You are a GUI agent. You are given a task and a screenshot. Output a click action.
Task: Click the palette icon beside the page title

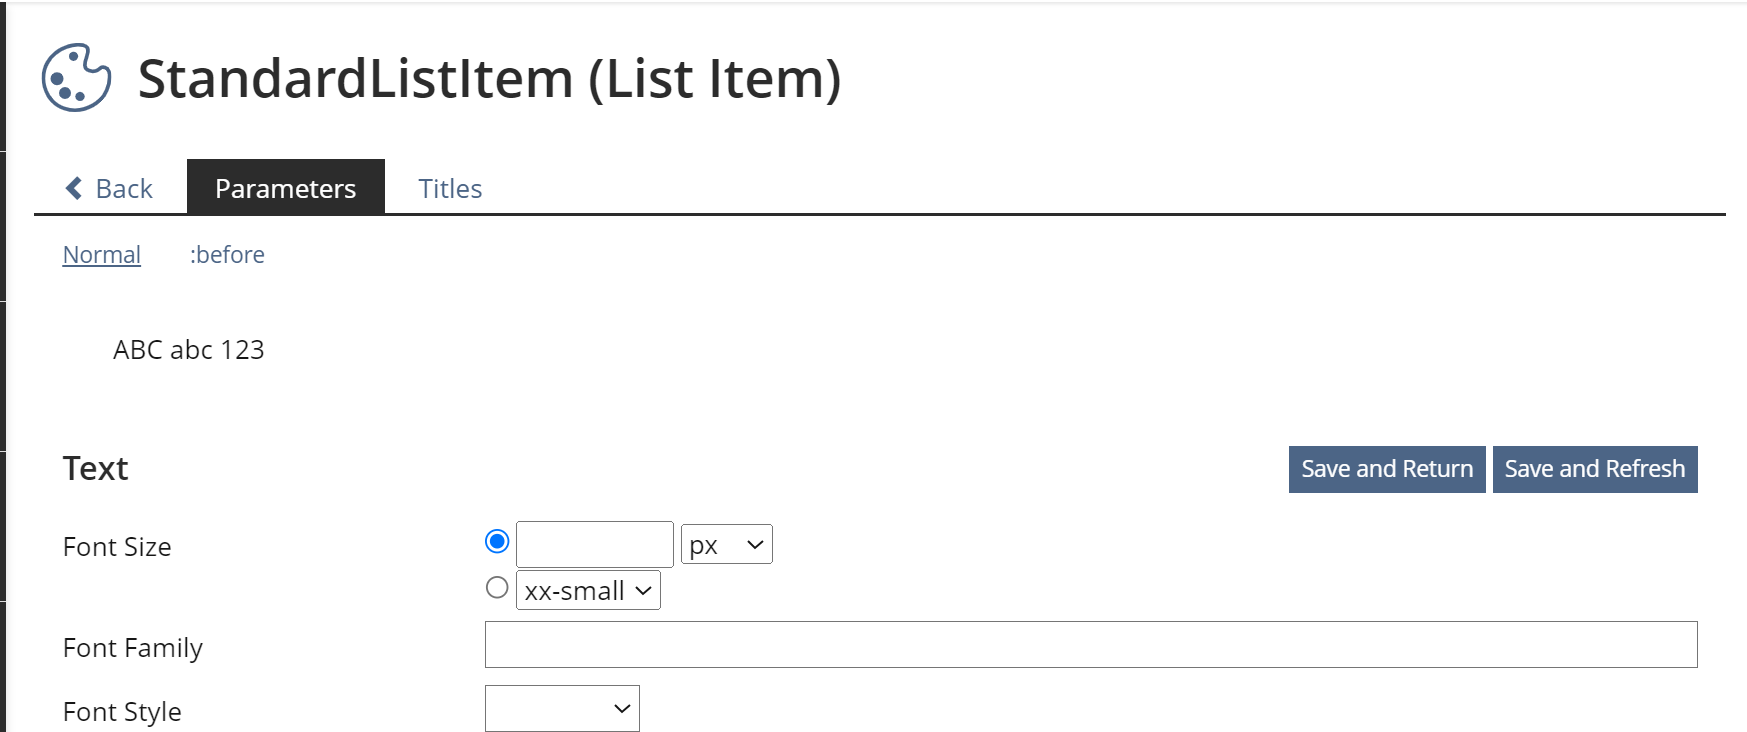tap(76, 78)
